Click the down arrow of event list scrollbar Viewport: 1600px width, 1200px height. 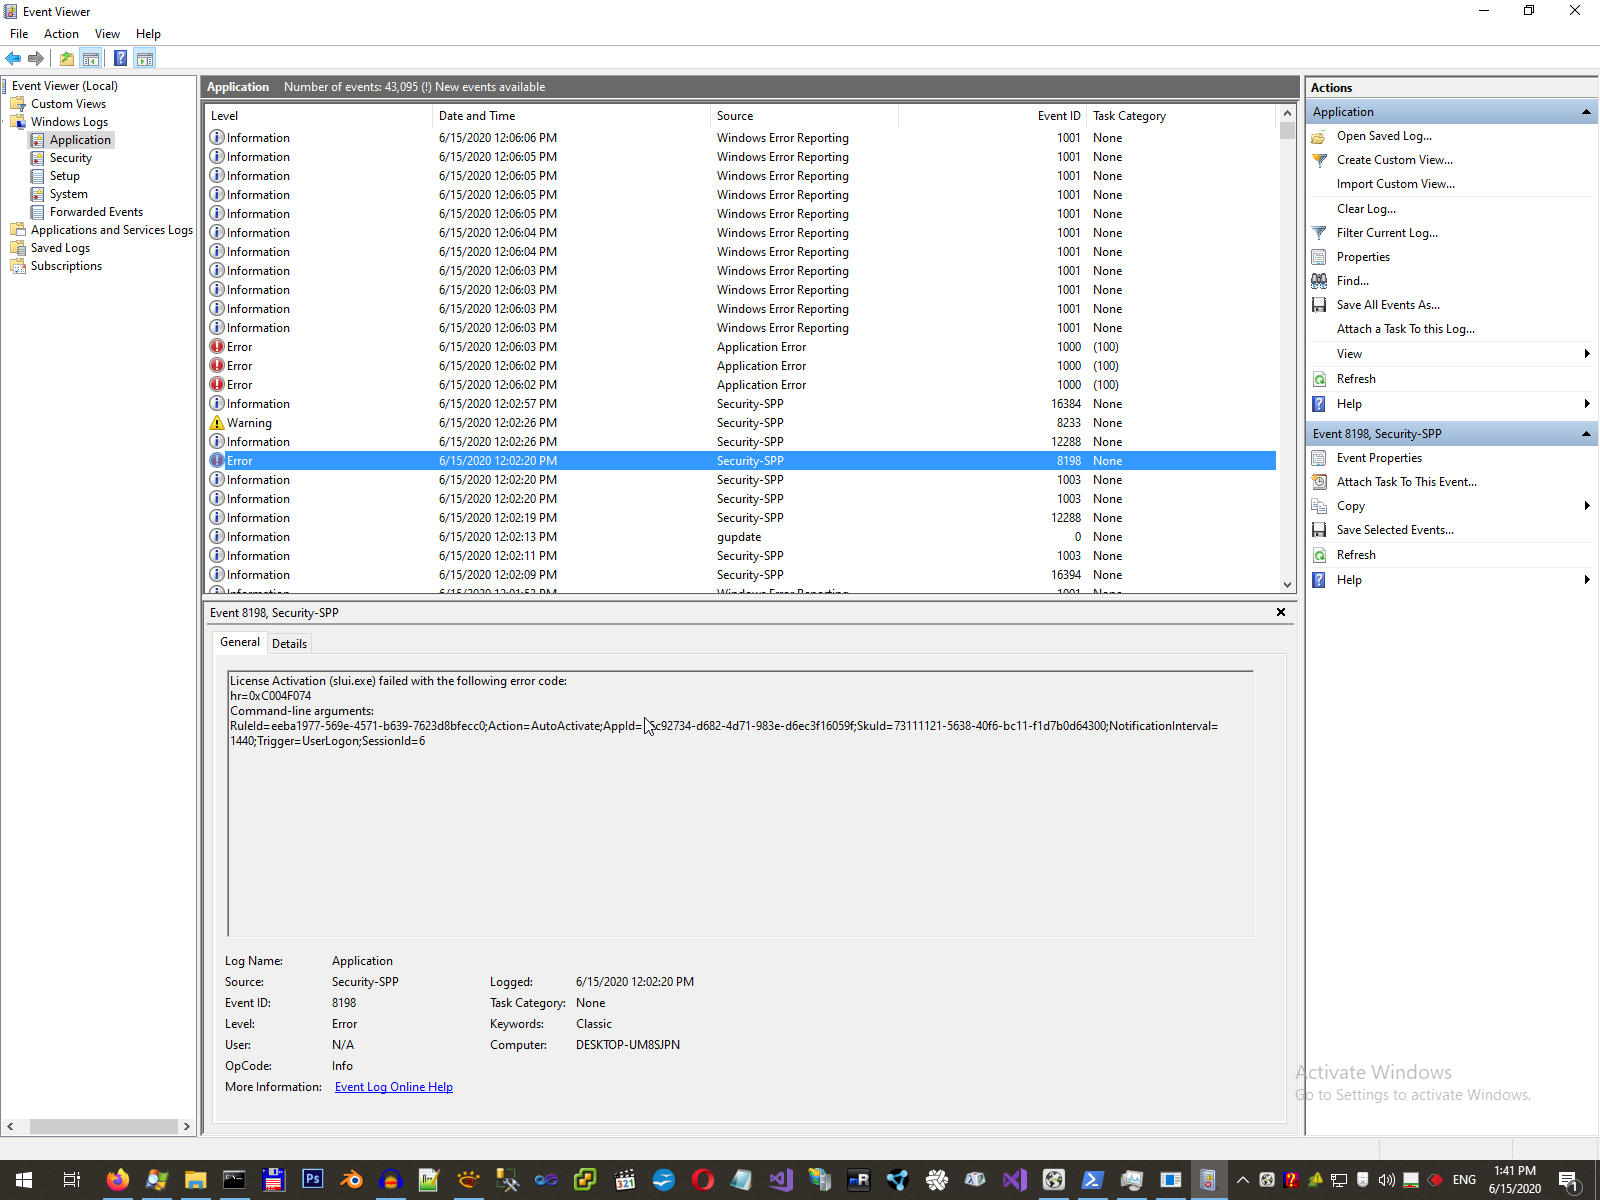click(1287, 584)
